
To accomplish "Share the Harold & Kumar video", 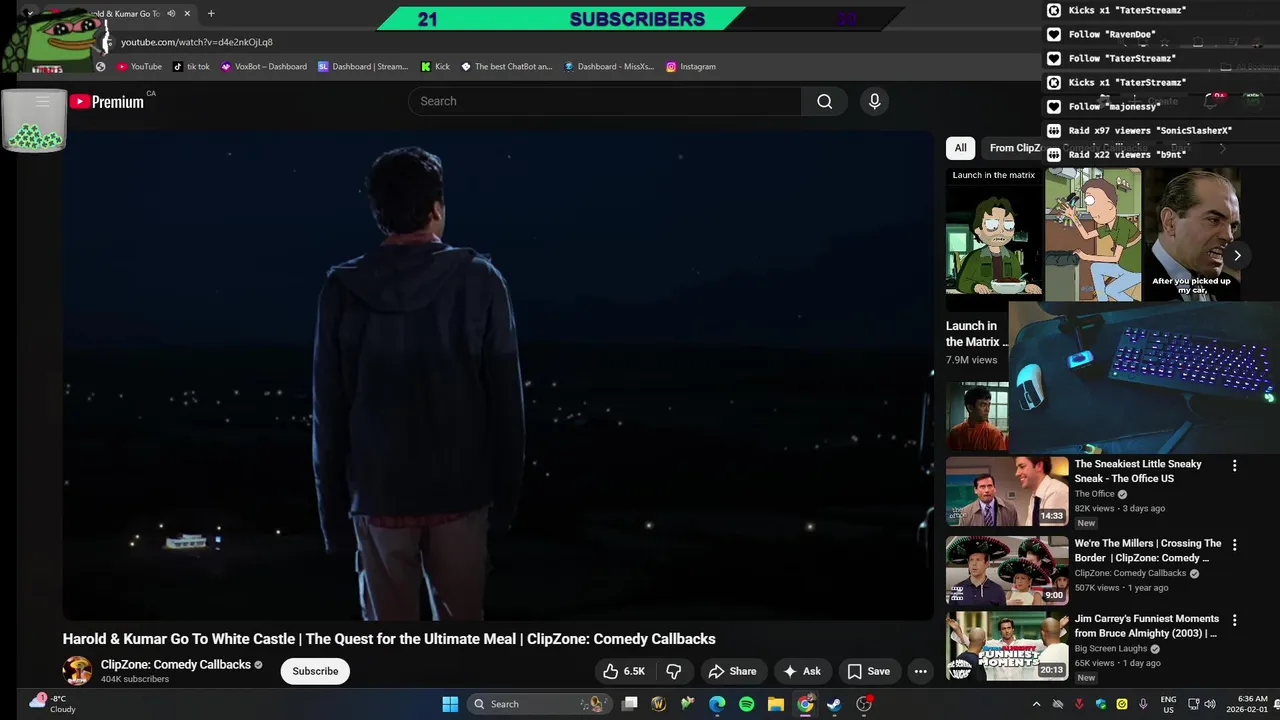I will pos(732,671).
